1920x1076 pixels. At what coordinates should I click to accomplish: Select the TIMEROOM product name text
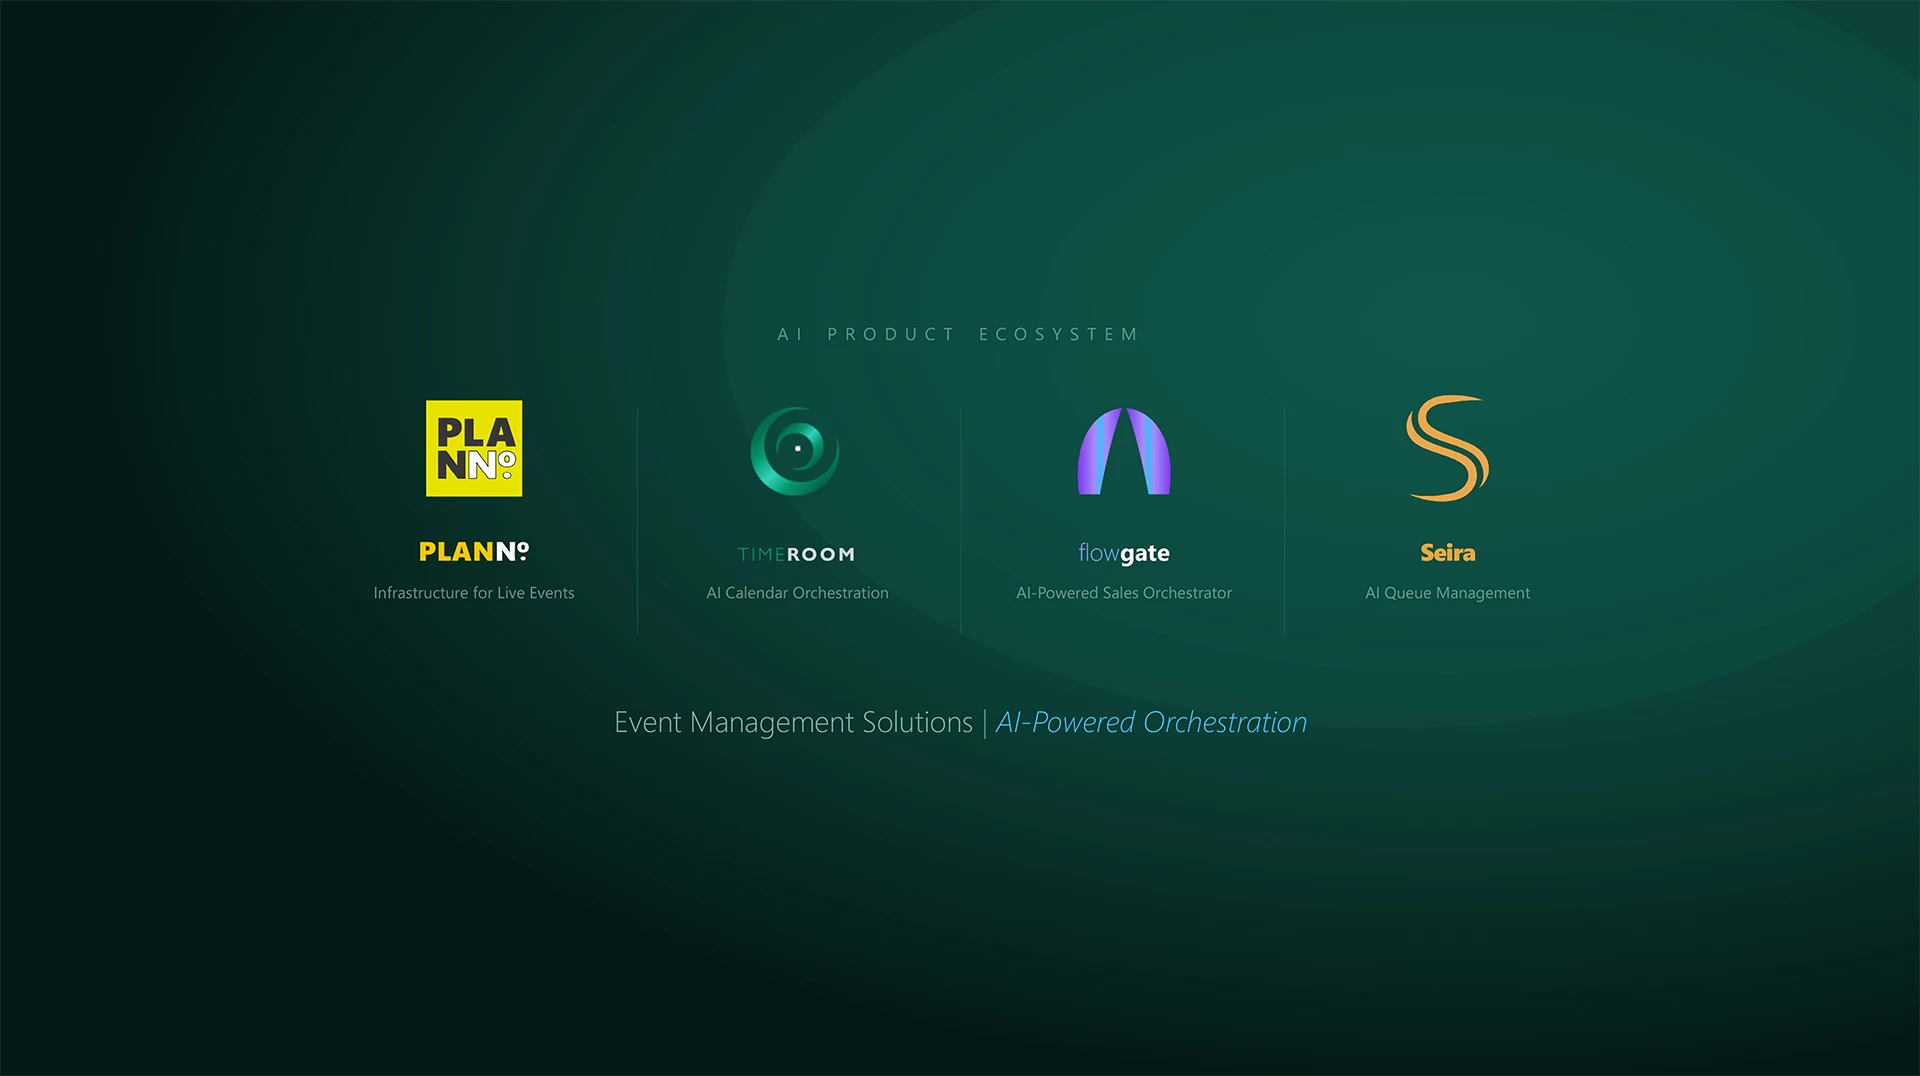pos(796,554)
